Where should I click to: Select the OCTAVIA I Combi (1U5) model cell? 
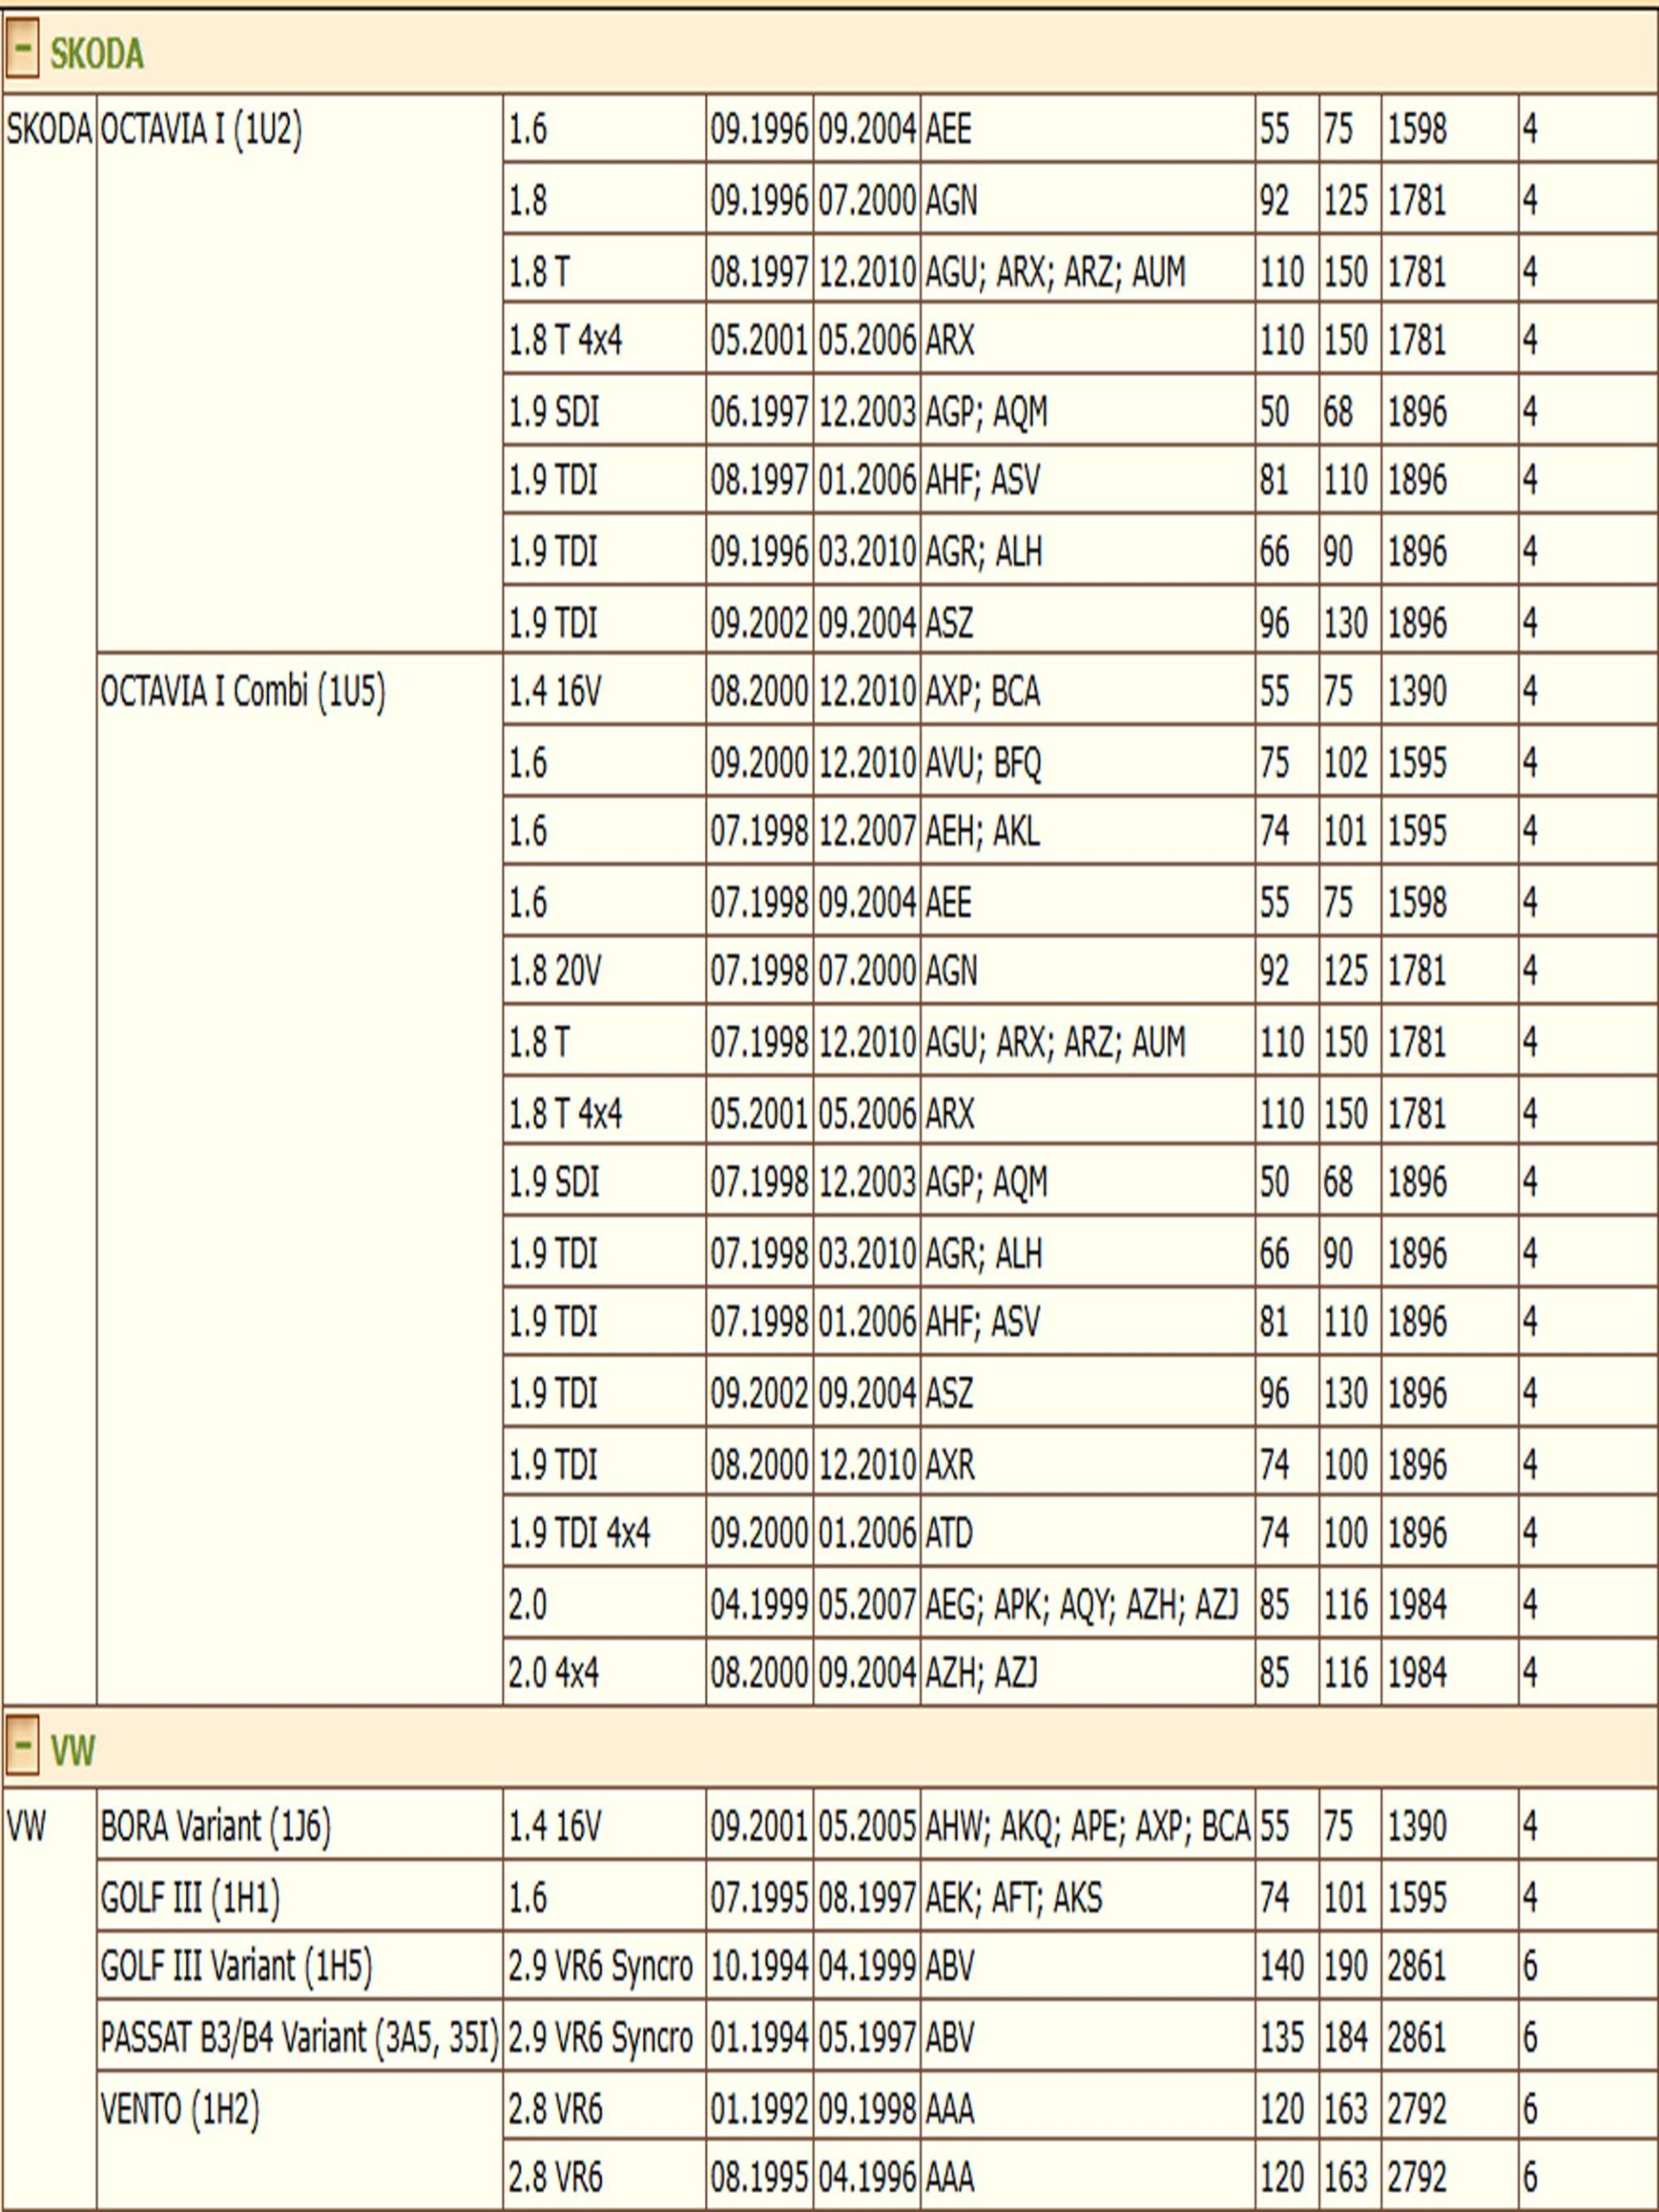[x=299, y=1180]
